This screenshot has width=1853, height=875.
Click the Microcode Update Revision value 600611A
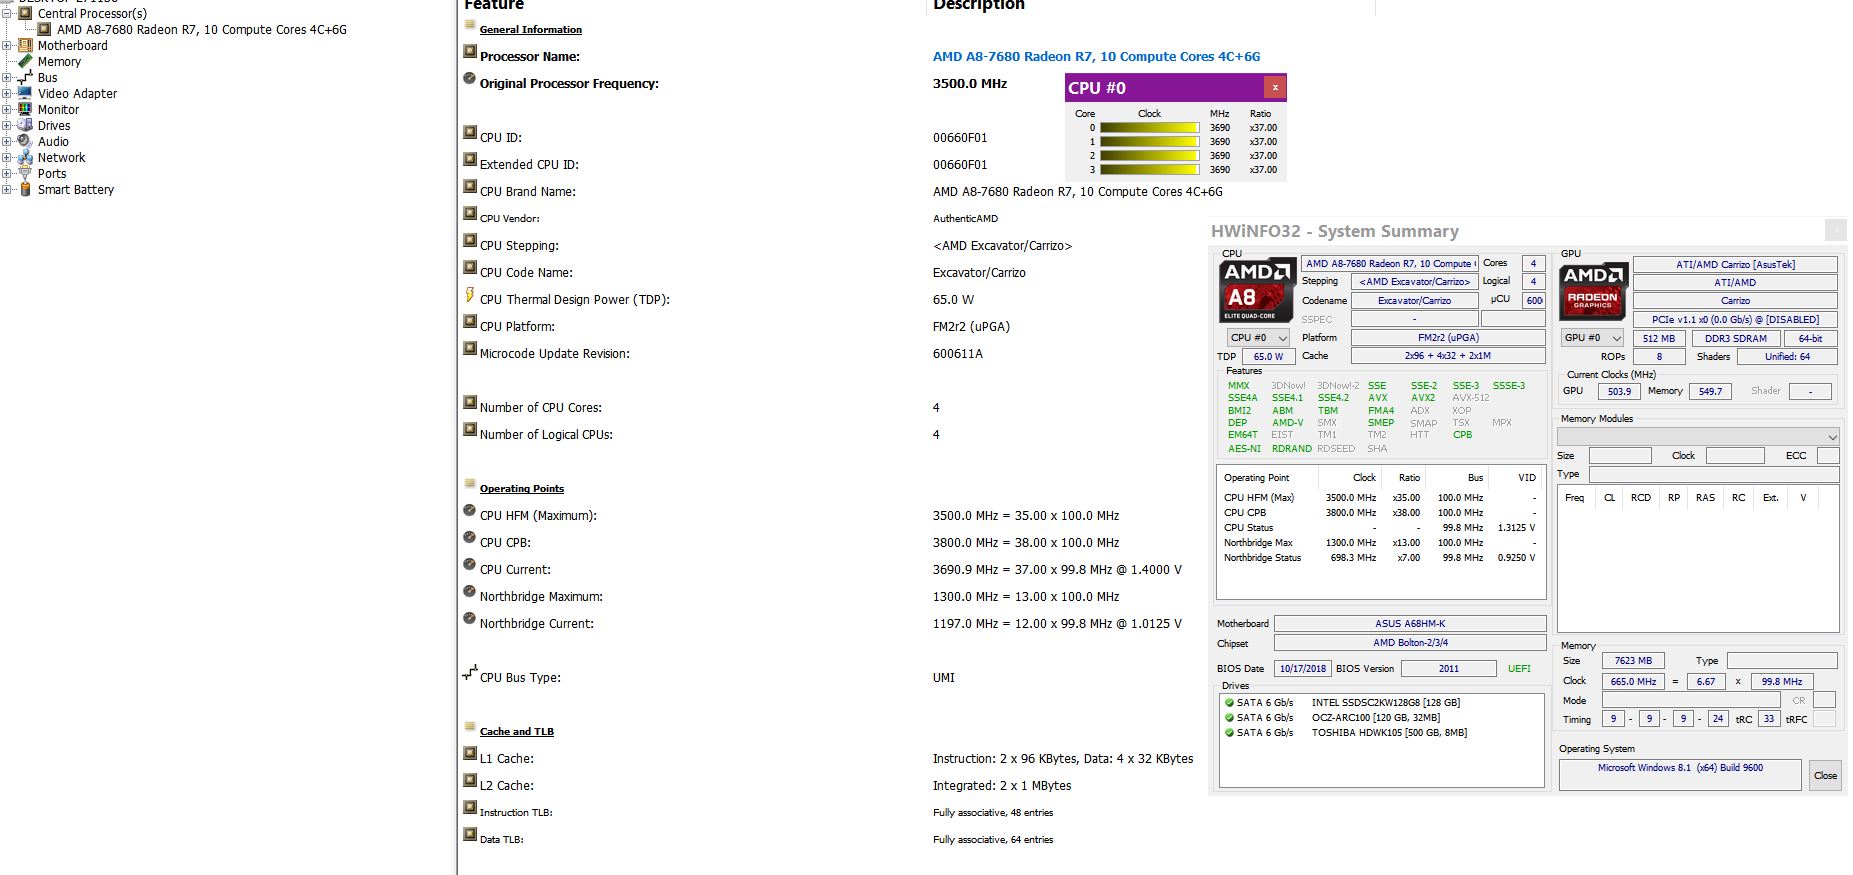957,354
